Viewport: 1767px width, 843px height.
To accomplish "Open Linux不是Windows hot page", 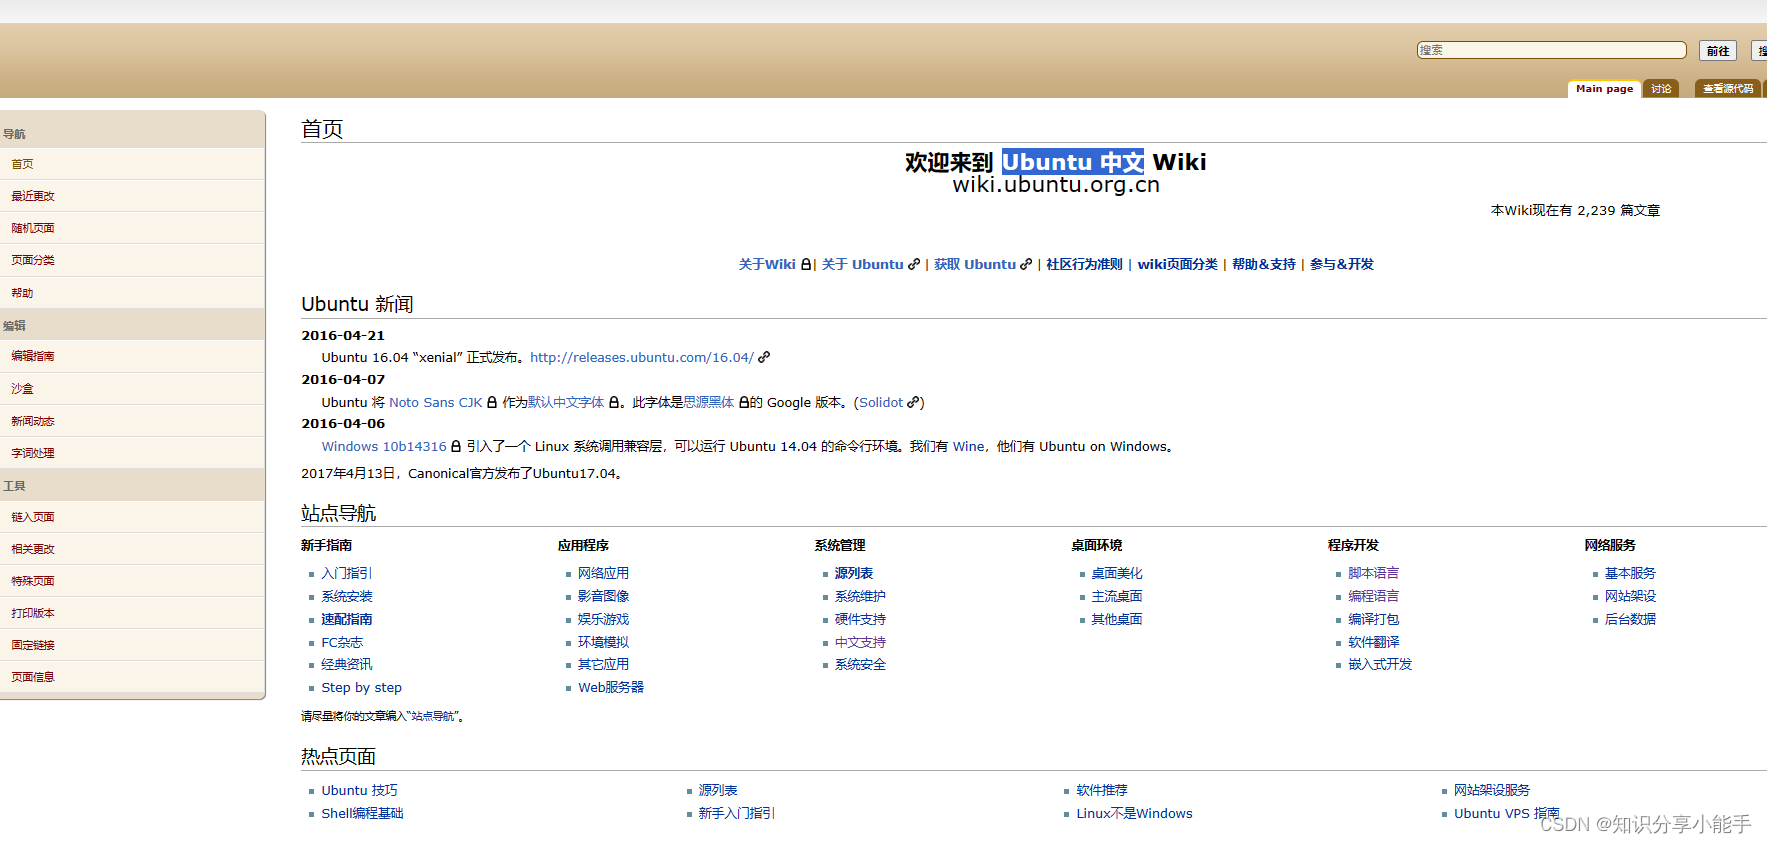I will (x=1134, y=813).
